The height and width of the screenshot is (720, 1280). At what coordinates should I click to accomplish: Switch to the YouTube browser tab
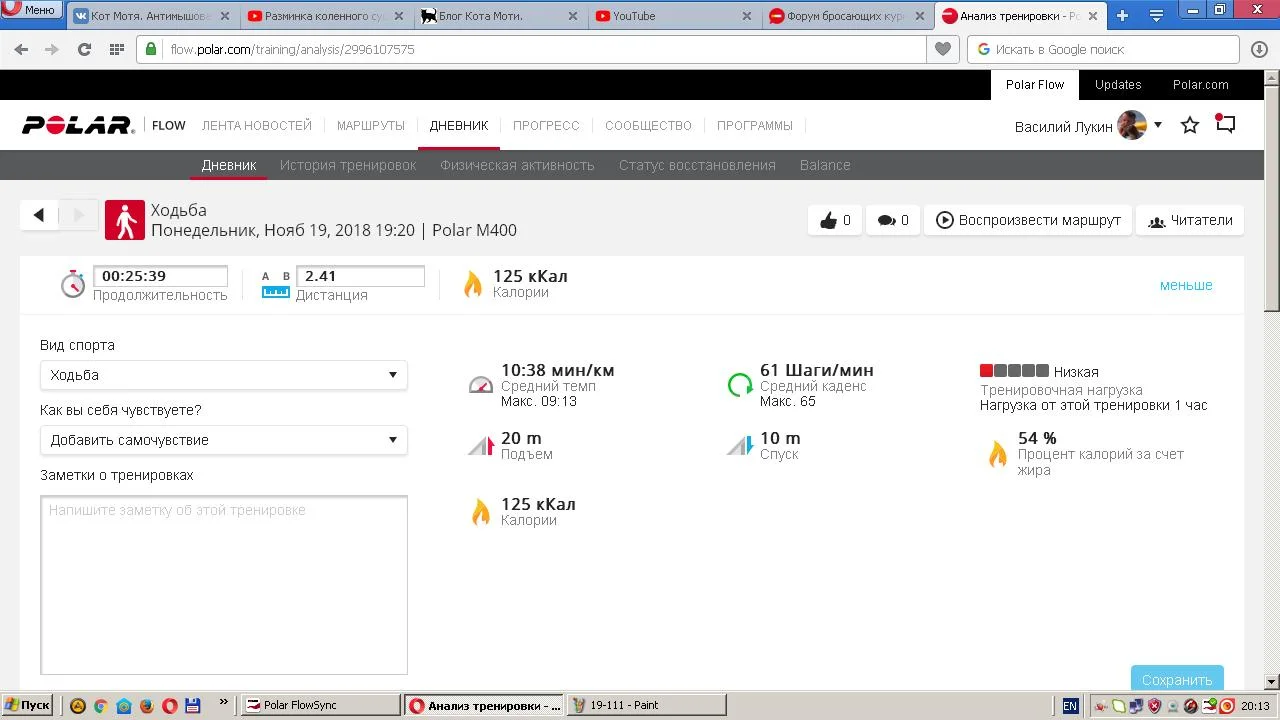(670, 16)
